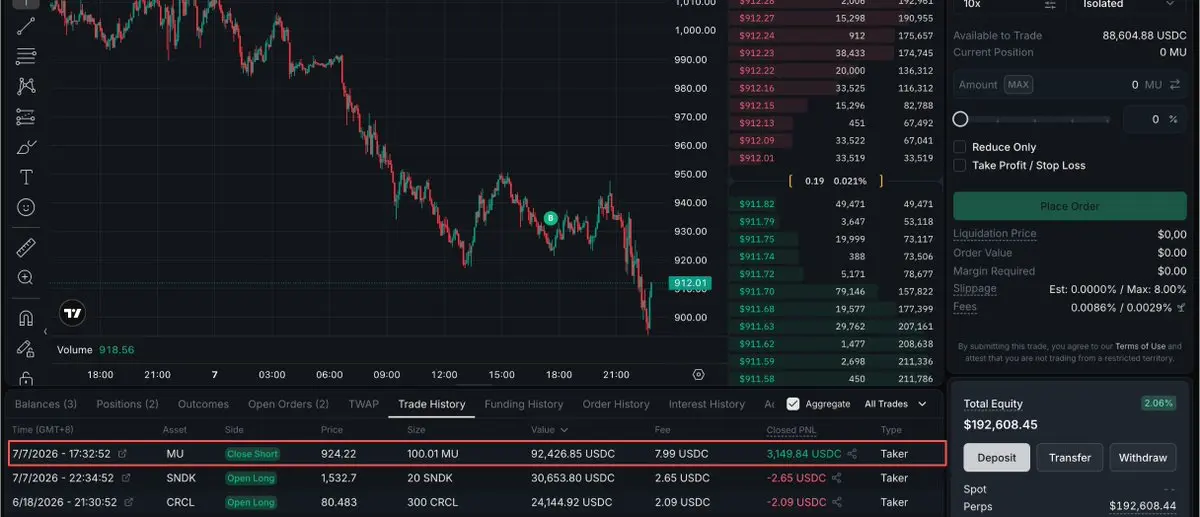Toggle the magnet snap mode

(27, 319)
